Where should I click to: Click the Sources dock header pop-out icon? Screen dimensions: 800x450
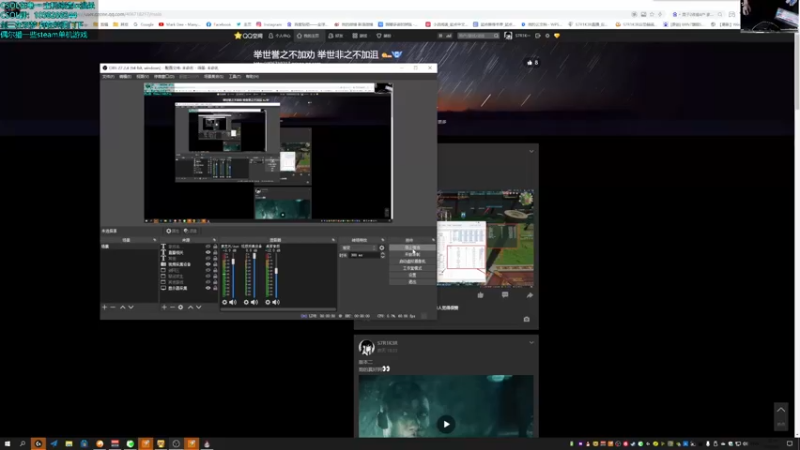click(x=214, y=240)
